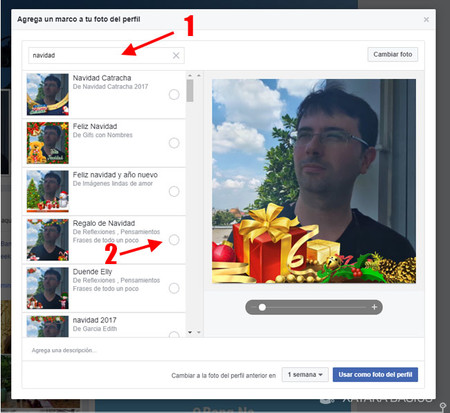Open the Navidad Catracha frame thumbnail
This screenshot has height=413, width=450.
[x=48, y=95]
